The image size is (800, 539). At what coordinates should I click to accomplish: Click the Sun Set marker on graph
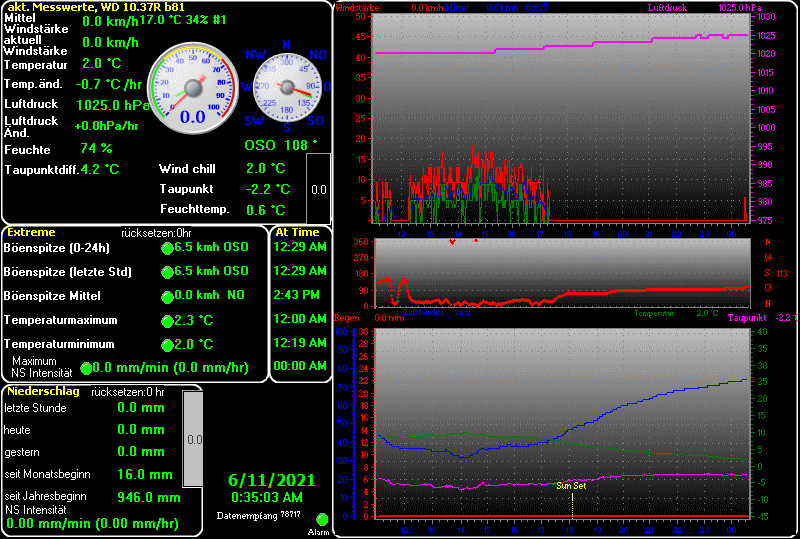tap(572, 486)
